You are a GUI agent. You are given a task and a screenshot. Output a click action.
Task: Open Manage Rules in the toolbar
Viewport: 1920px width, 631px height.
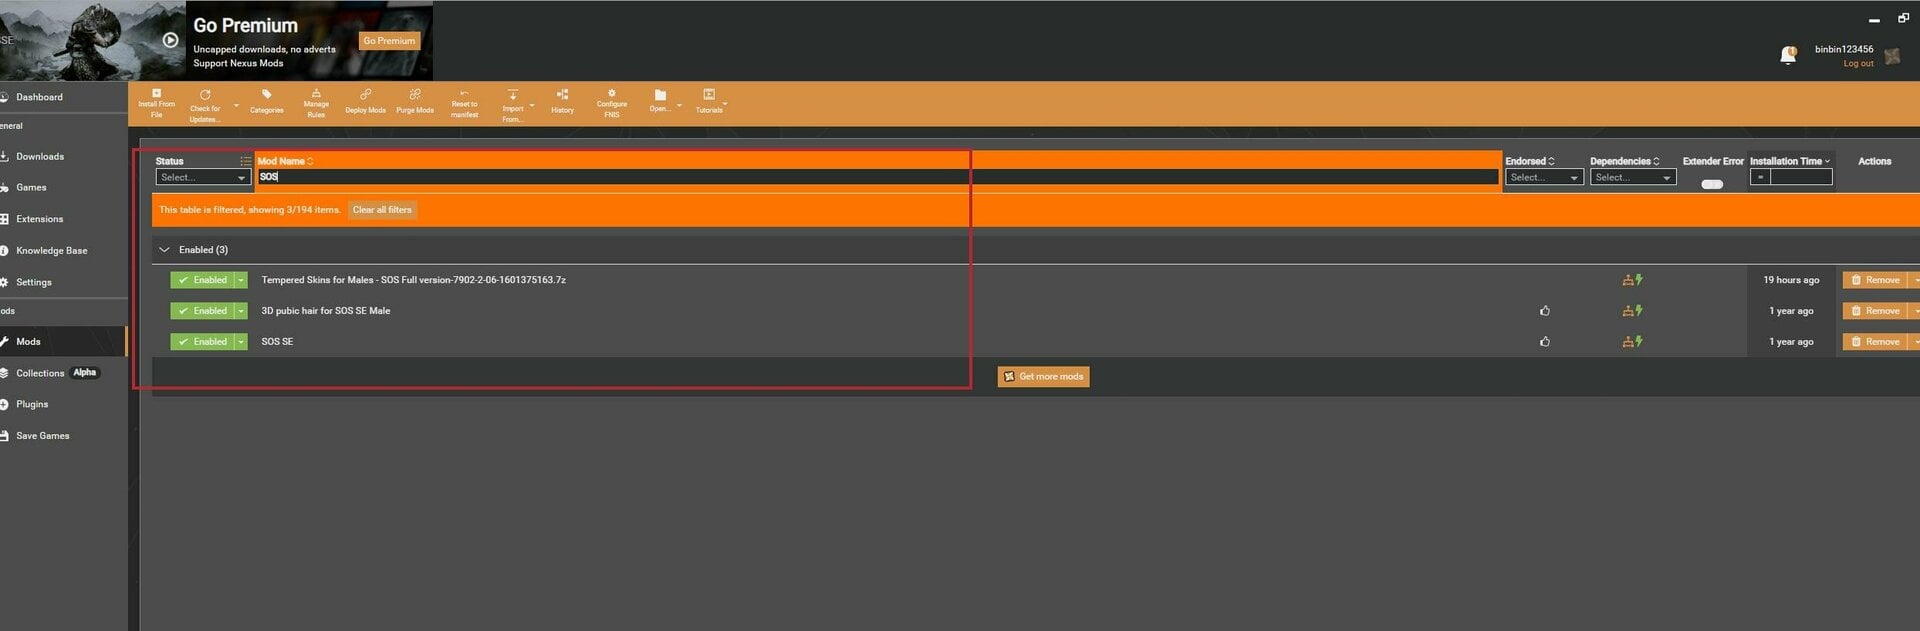[x=316, y=103]
